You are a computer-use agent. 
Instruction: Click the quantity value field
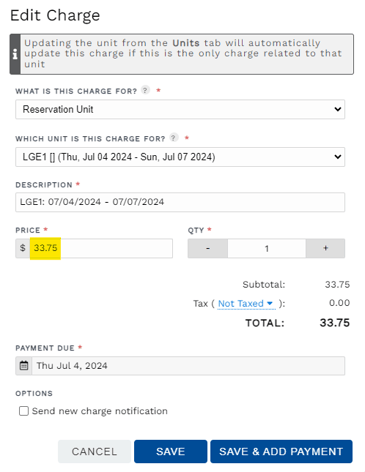click(267, 248)
